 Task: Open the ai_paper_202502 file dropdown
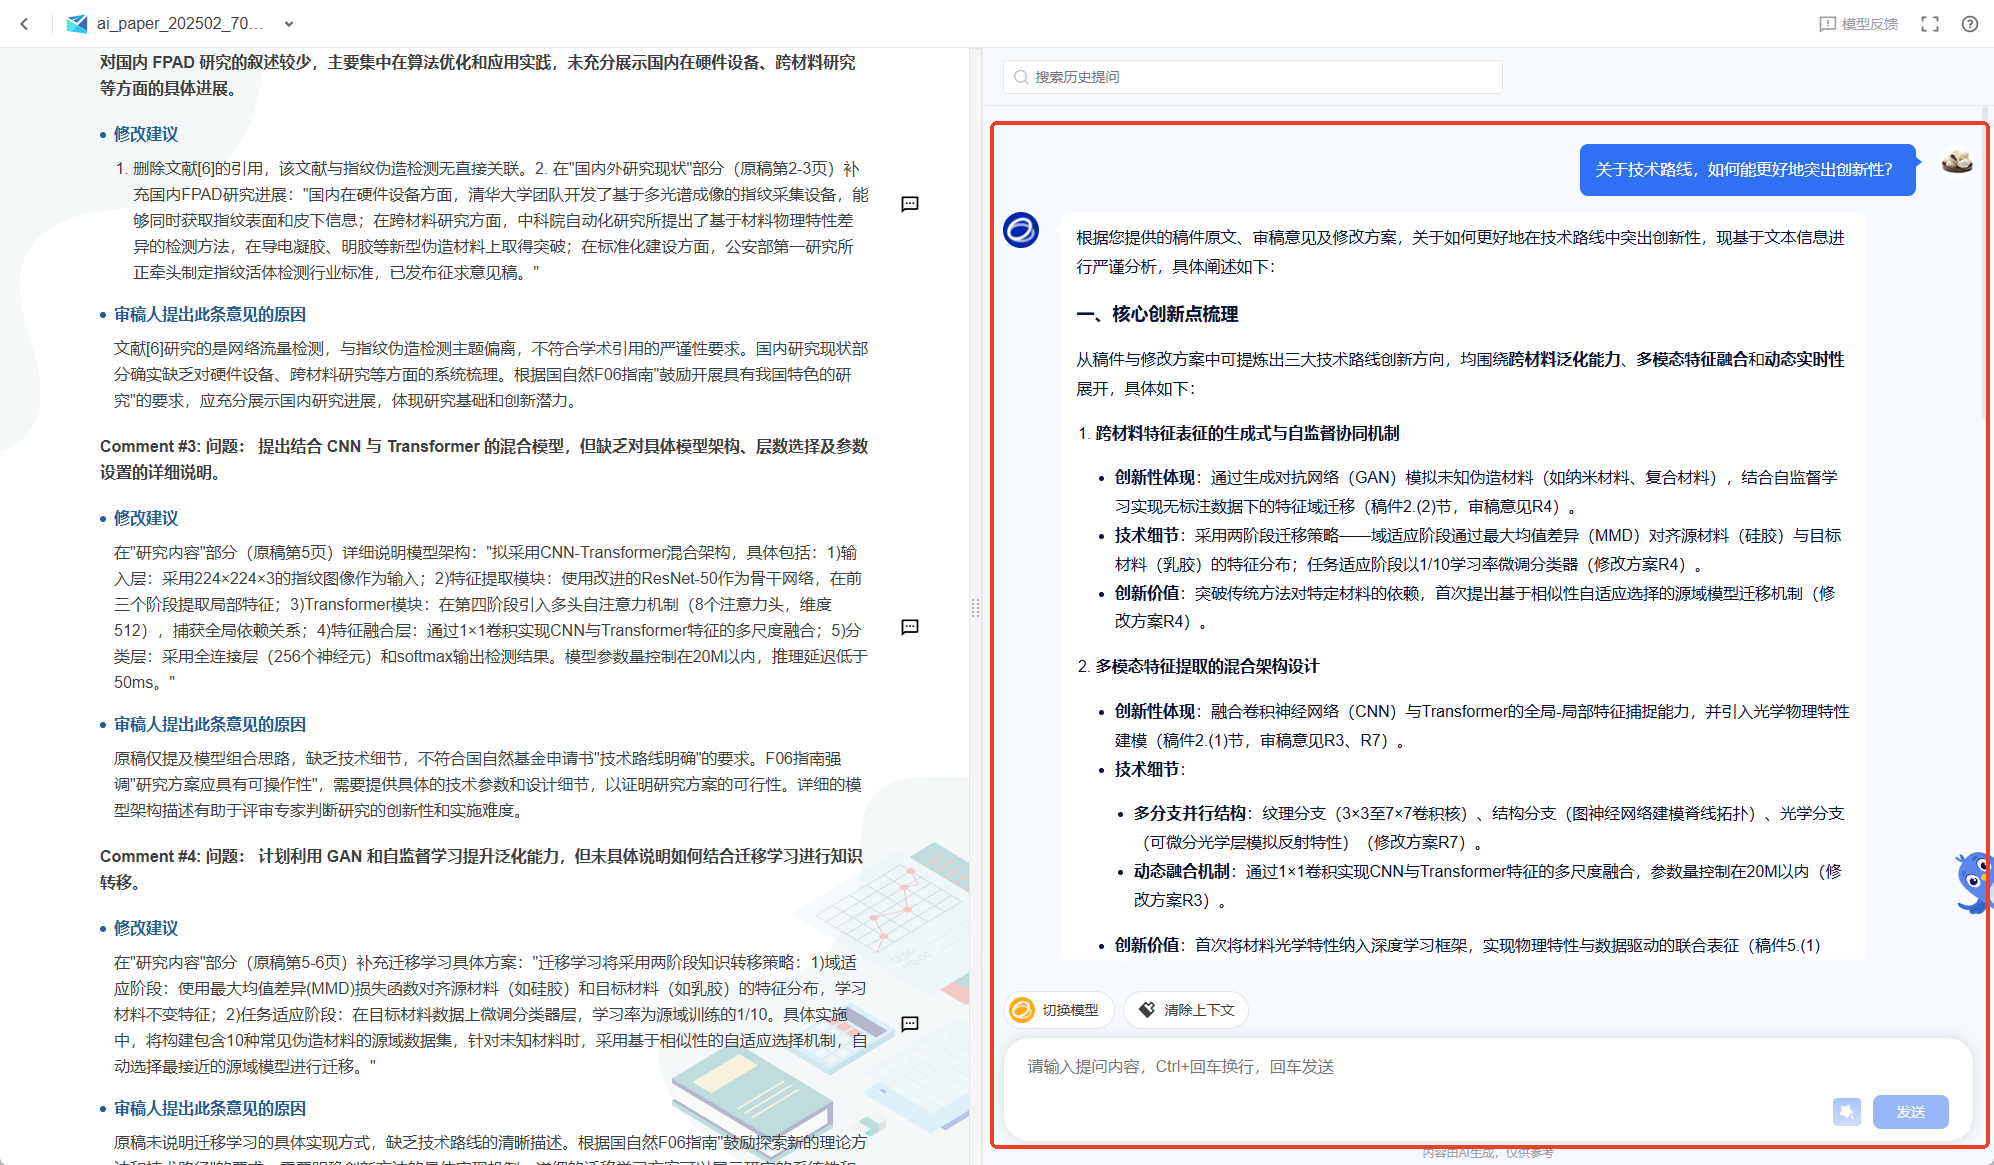pyautogui.click(x=289, y=24)
